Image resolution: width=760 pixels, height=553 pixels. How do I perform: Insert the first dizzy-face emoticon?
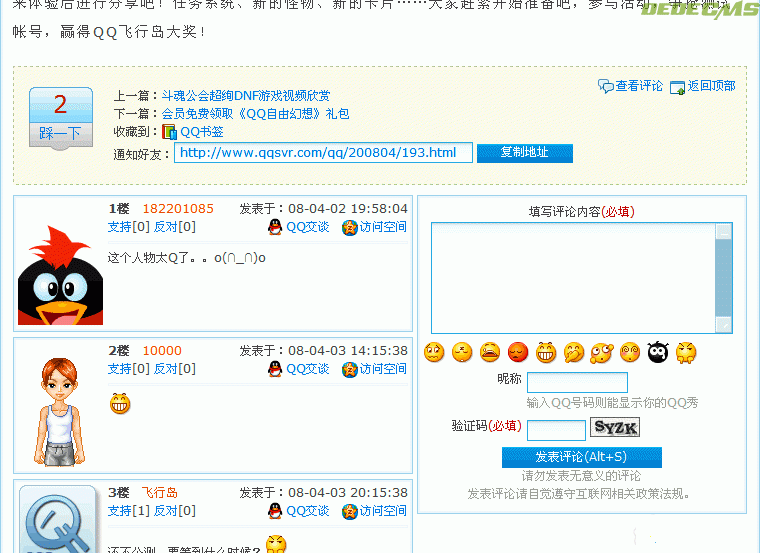click(434, 352)
